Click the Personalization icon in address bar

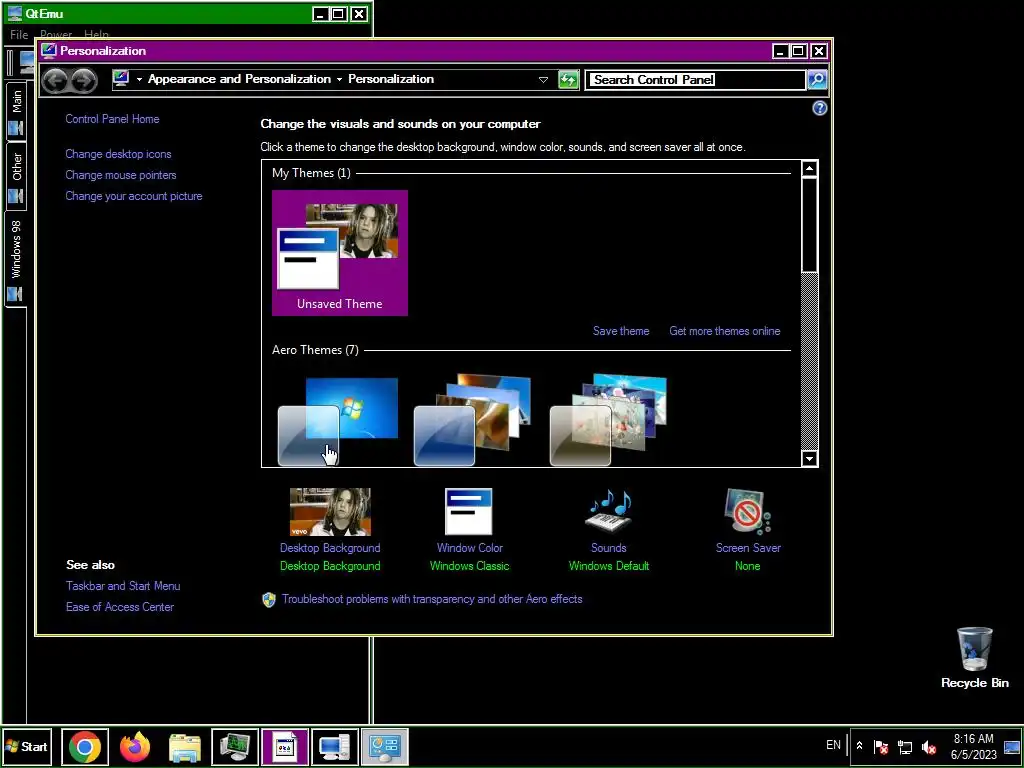click(121, 79)
